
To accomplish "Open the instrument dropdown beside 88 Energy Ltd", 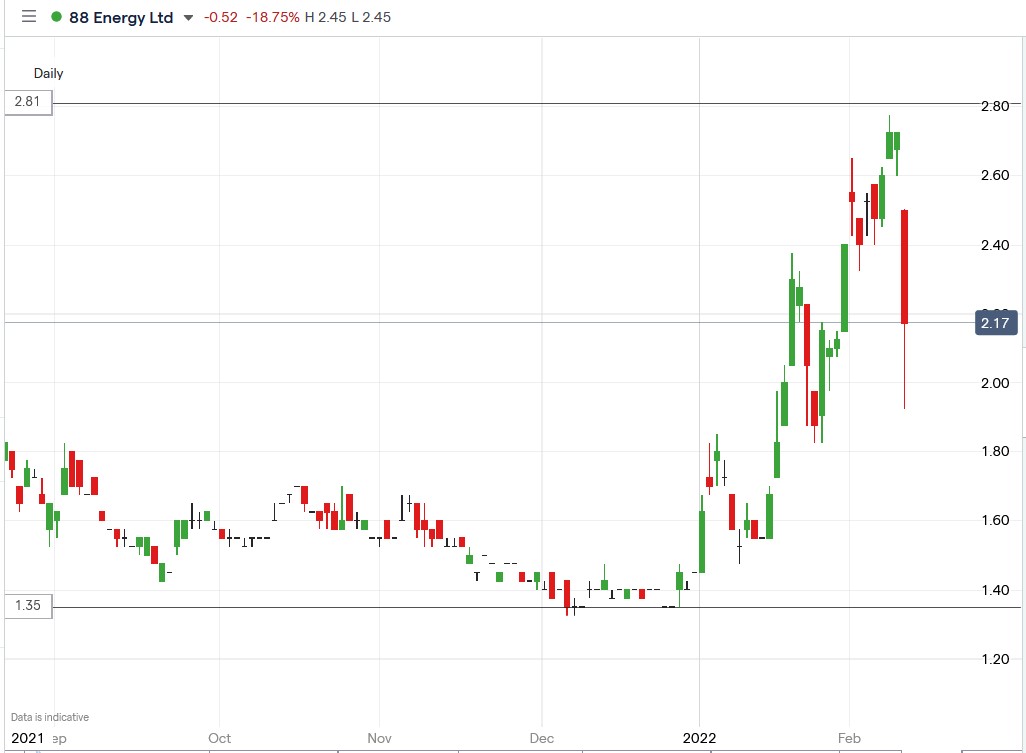I will [x=186, y=17].
